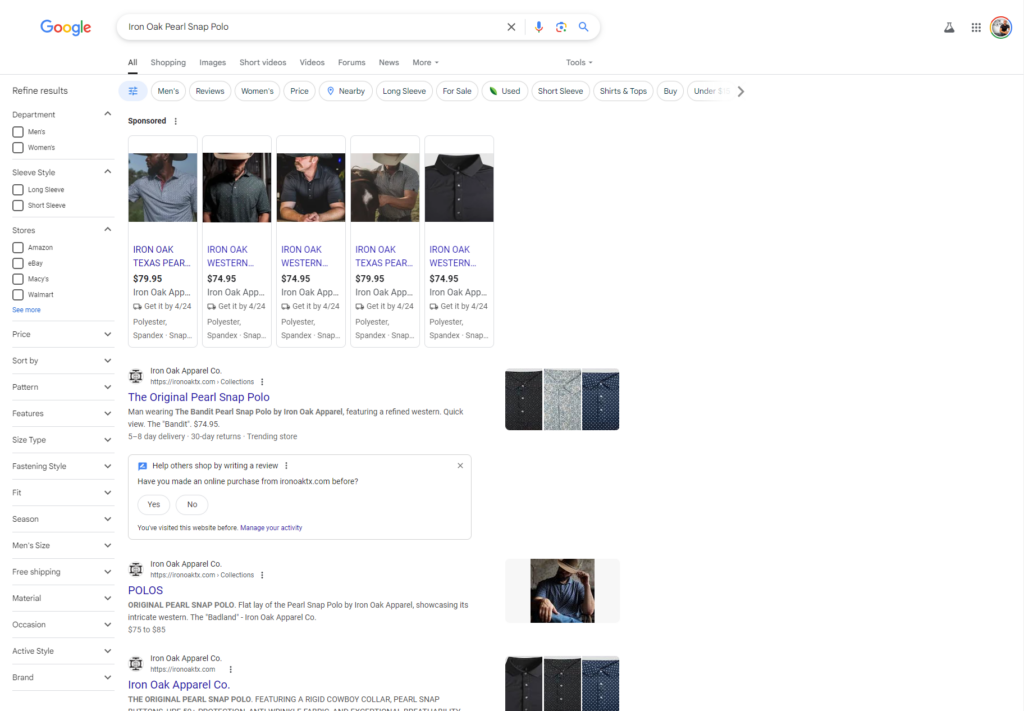1024x711 pixels.
Task: Open three-dot menu beside POLOS result
Action: point(263,575)
